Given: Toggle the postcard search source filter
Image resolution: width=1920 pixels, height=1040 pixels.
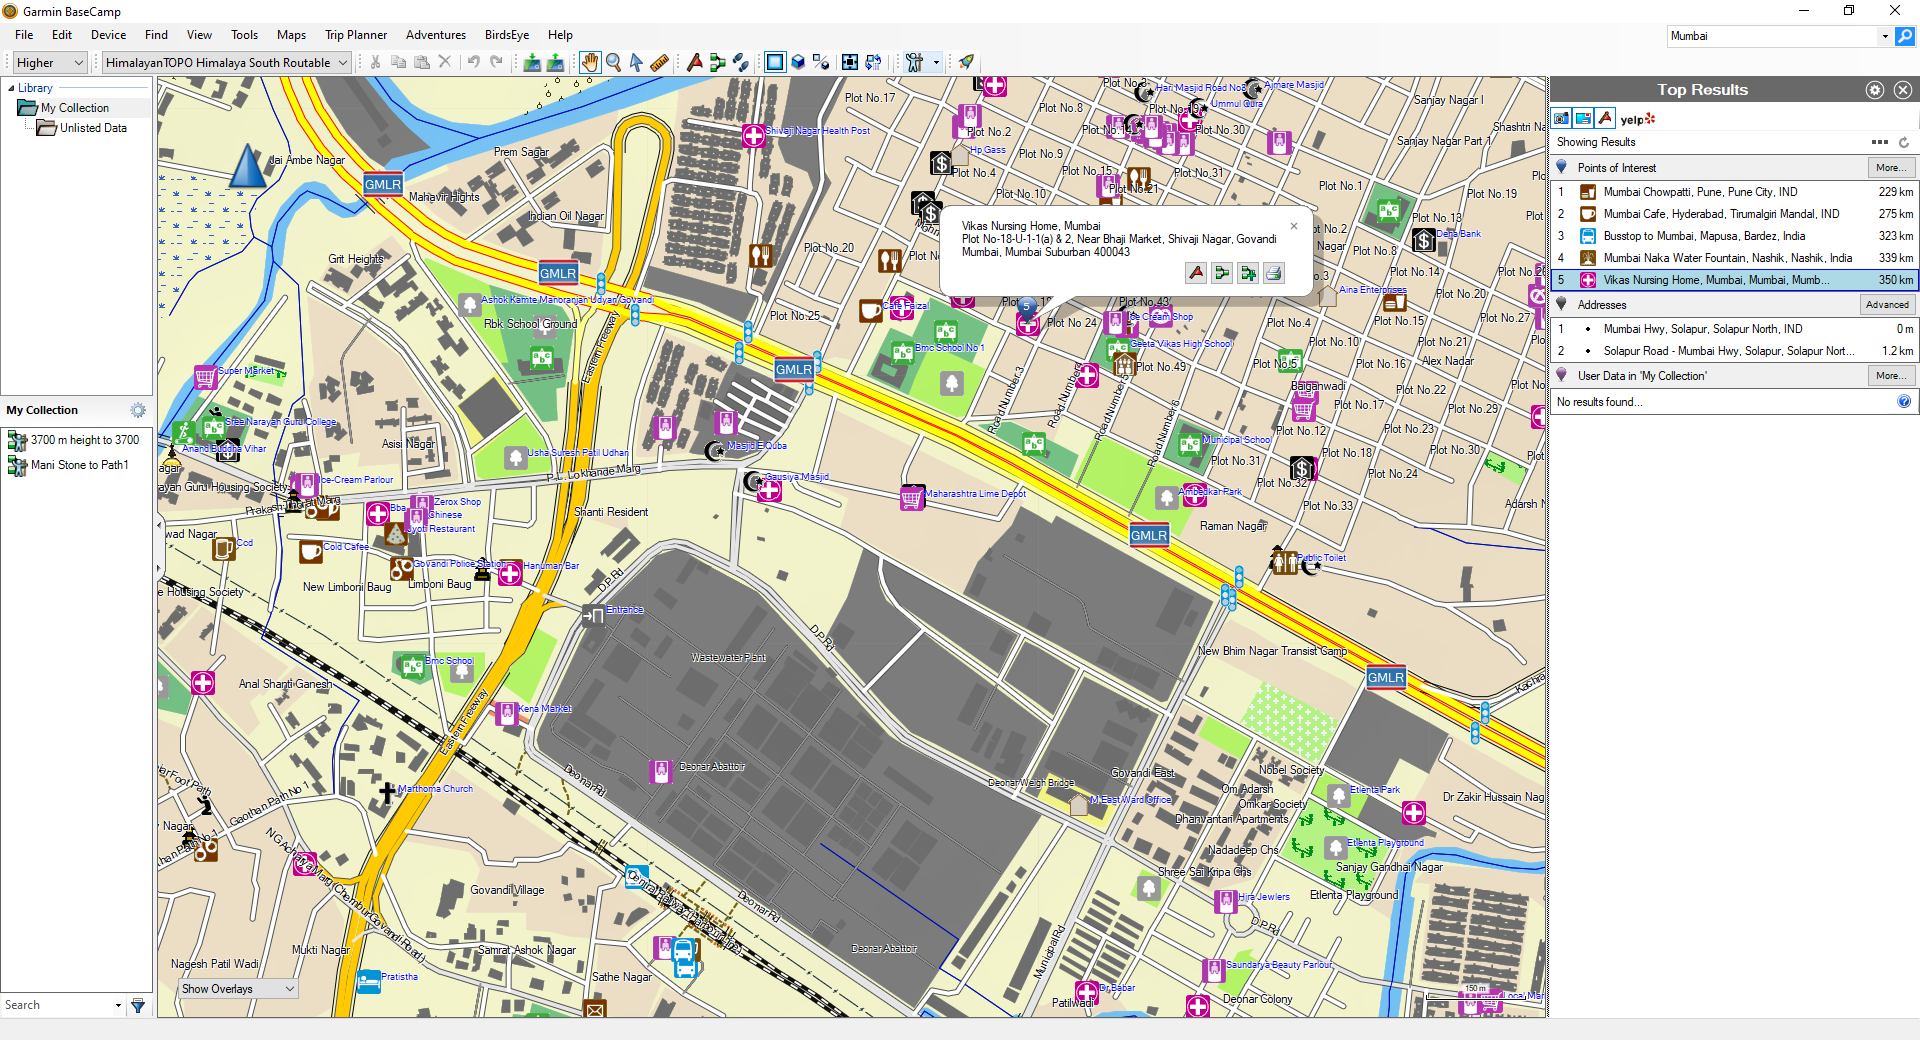Looking at the screenshot, I should (x=1583, y=118).
